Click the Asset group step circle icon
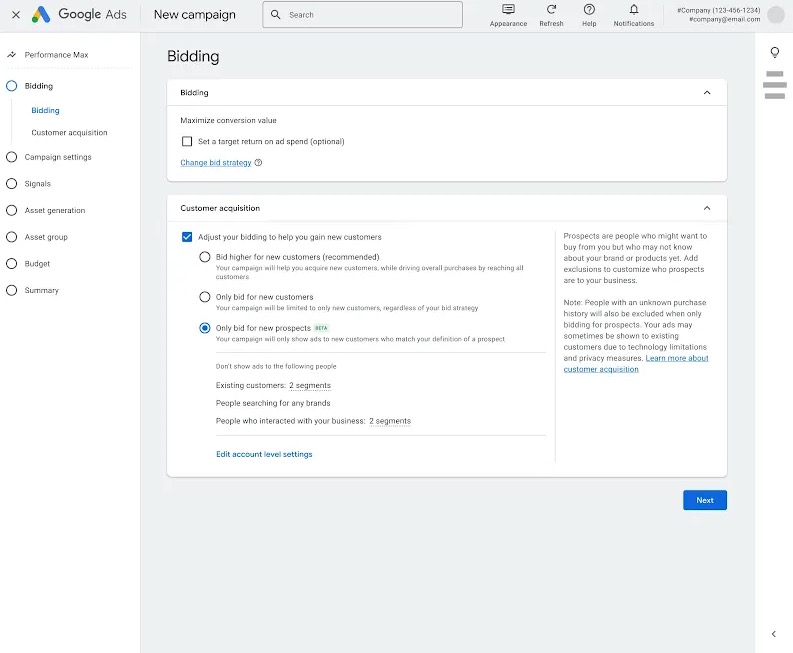This screenshot has width=793, height=653. coord(11,237)
